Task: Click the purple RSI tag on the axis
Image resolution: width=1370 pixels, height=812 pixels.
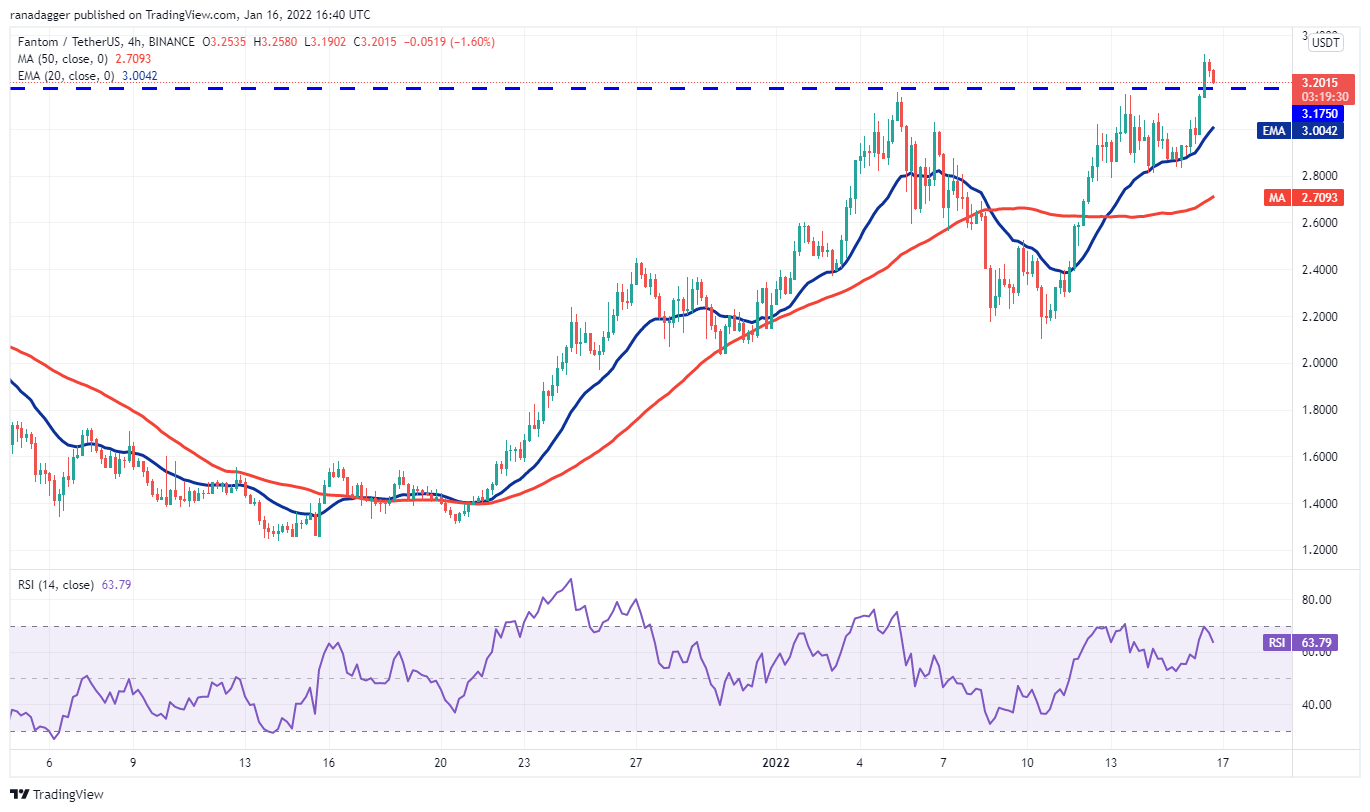Action: tap(1276, 643)
